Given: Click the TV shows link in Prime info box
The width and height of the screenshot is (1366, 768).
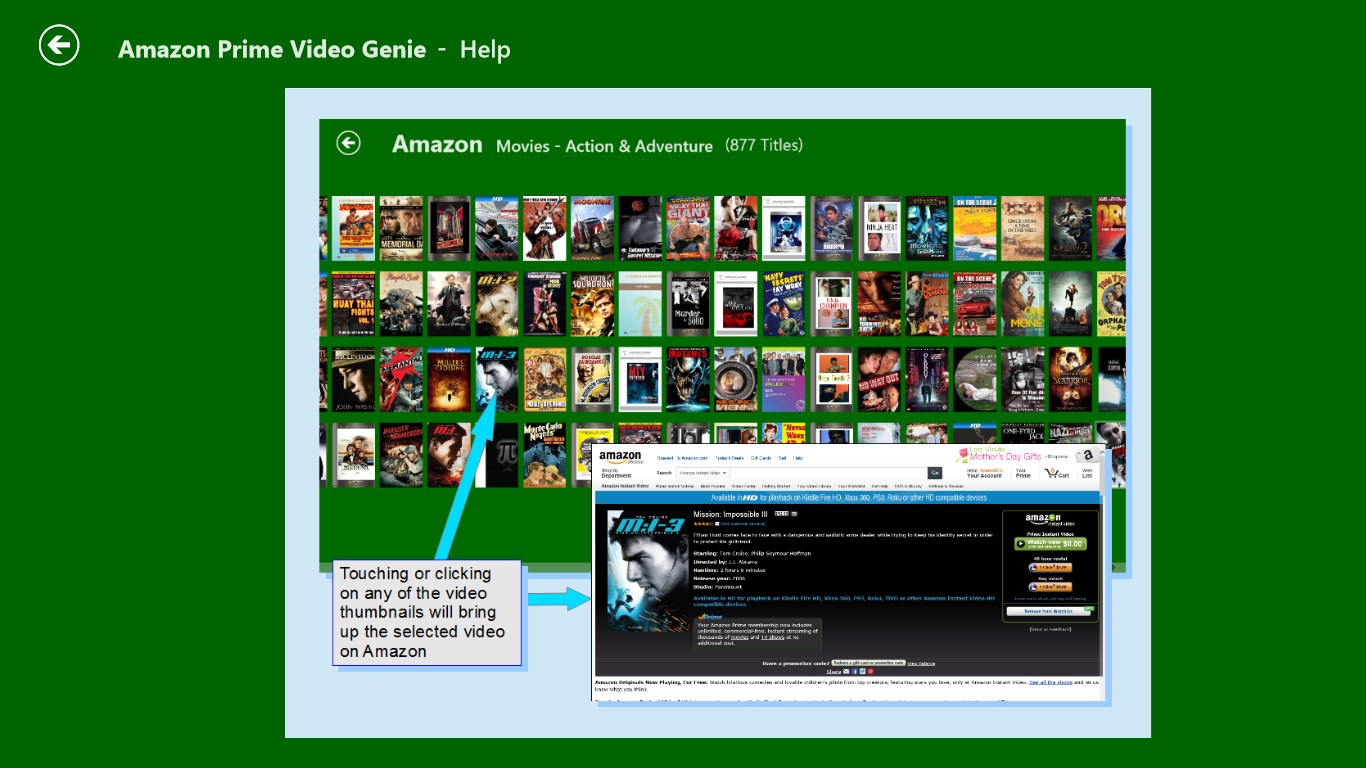Looking at the screenshot, I should 772,637.
